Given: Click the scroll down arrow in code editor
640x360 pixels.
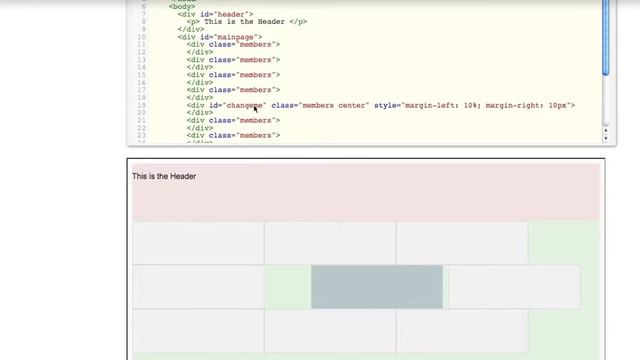Looking at the screenshot, I should (x=606, y=138).
